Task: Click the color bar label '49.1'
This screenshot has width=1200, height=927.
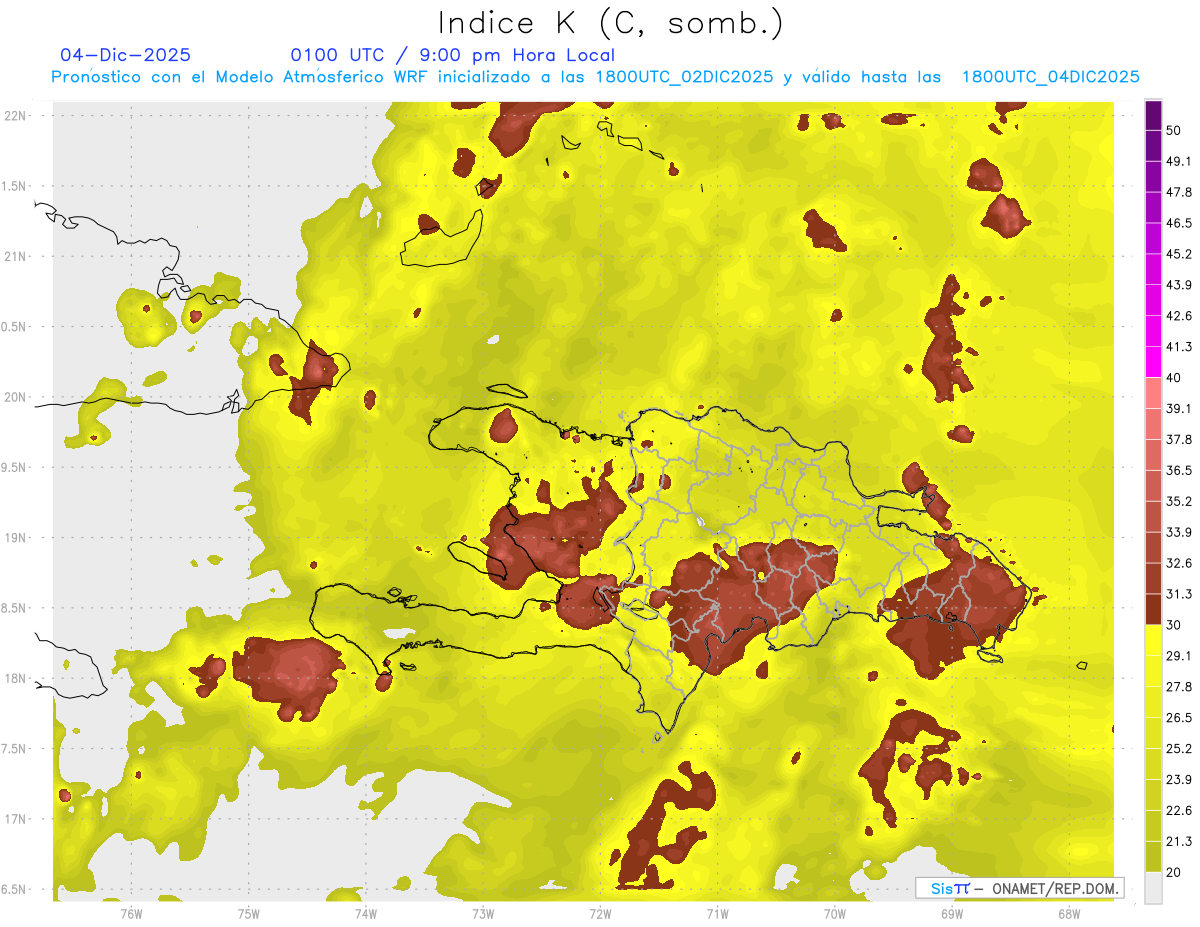Action: pos(1179,161)
